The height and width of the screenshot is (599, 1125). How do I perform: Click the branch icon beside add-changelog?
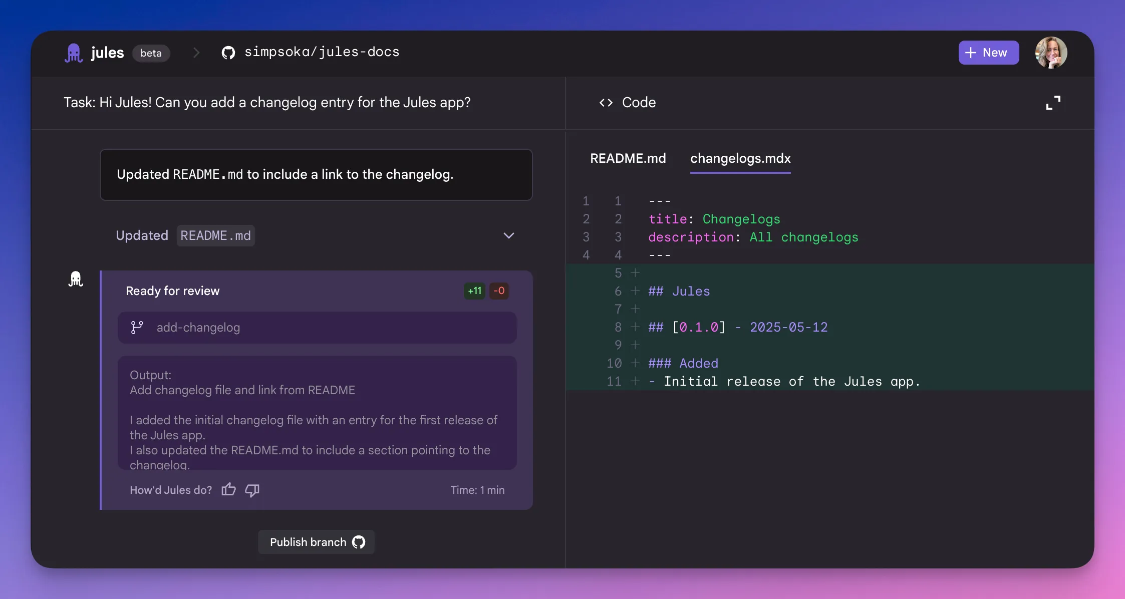[135, 328]
